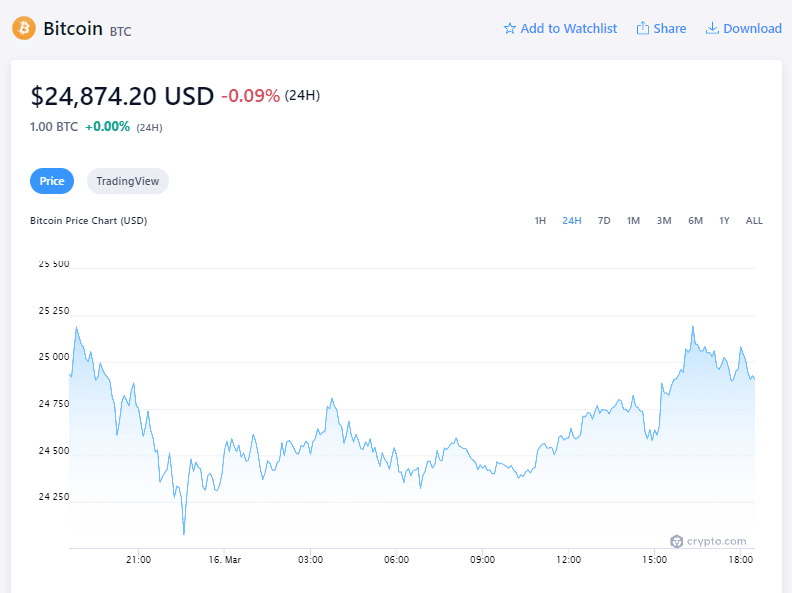Click the 21:00 x-axis label
Viewport: 792px width, 593px height.
coord(138,560)
